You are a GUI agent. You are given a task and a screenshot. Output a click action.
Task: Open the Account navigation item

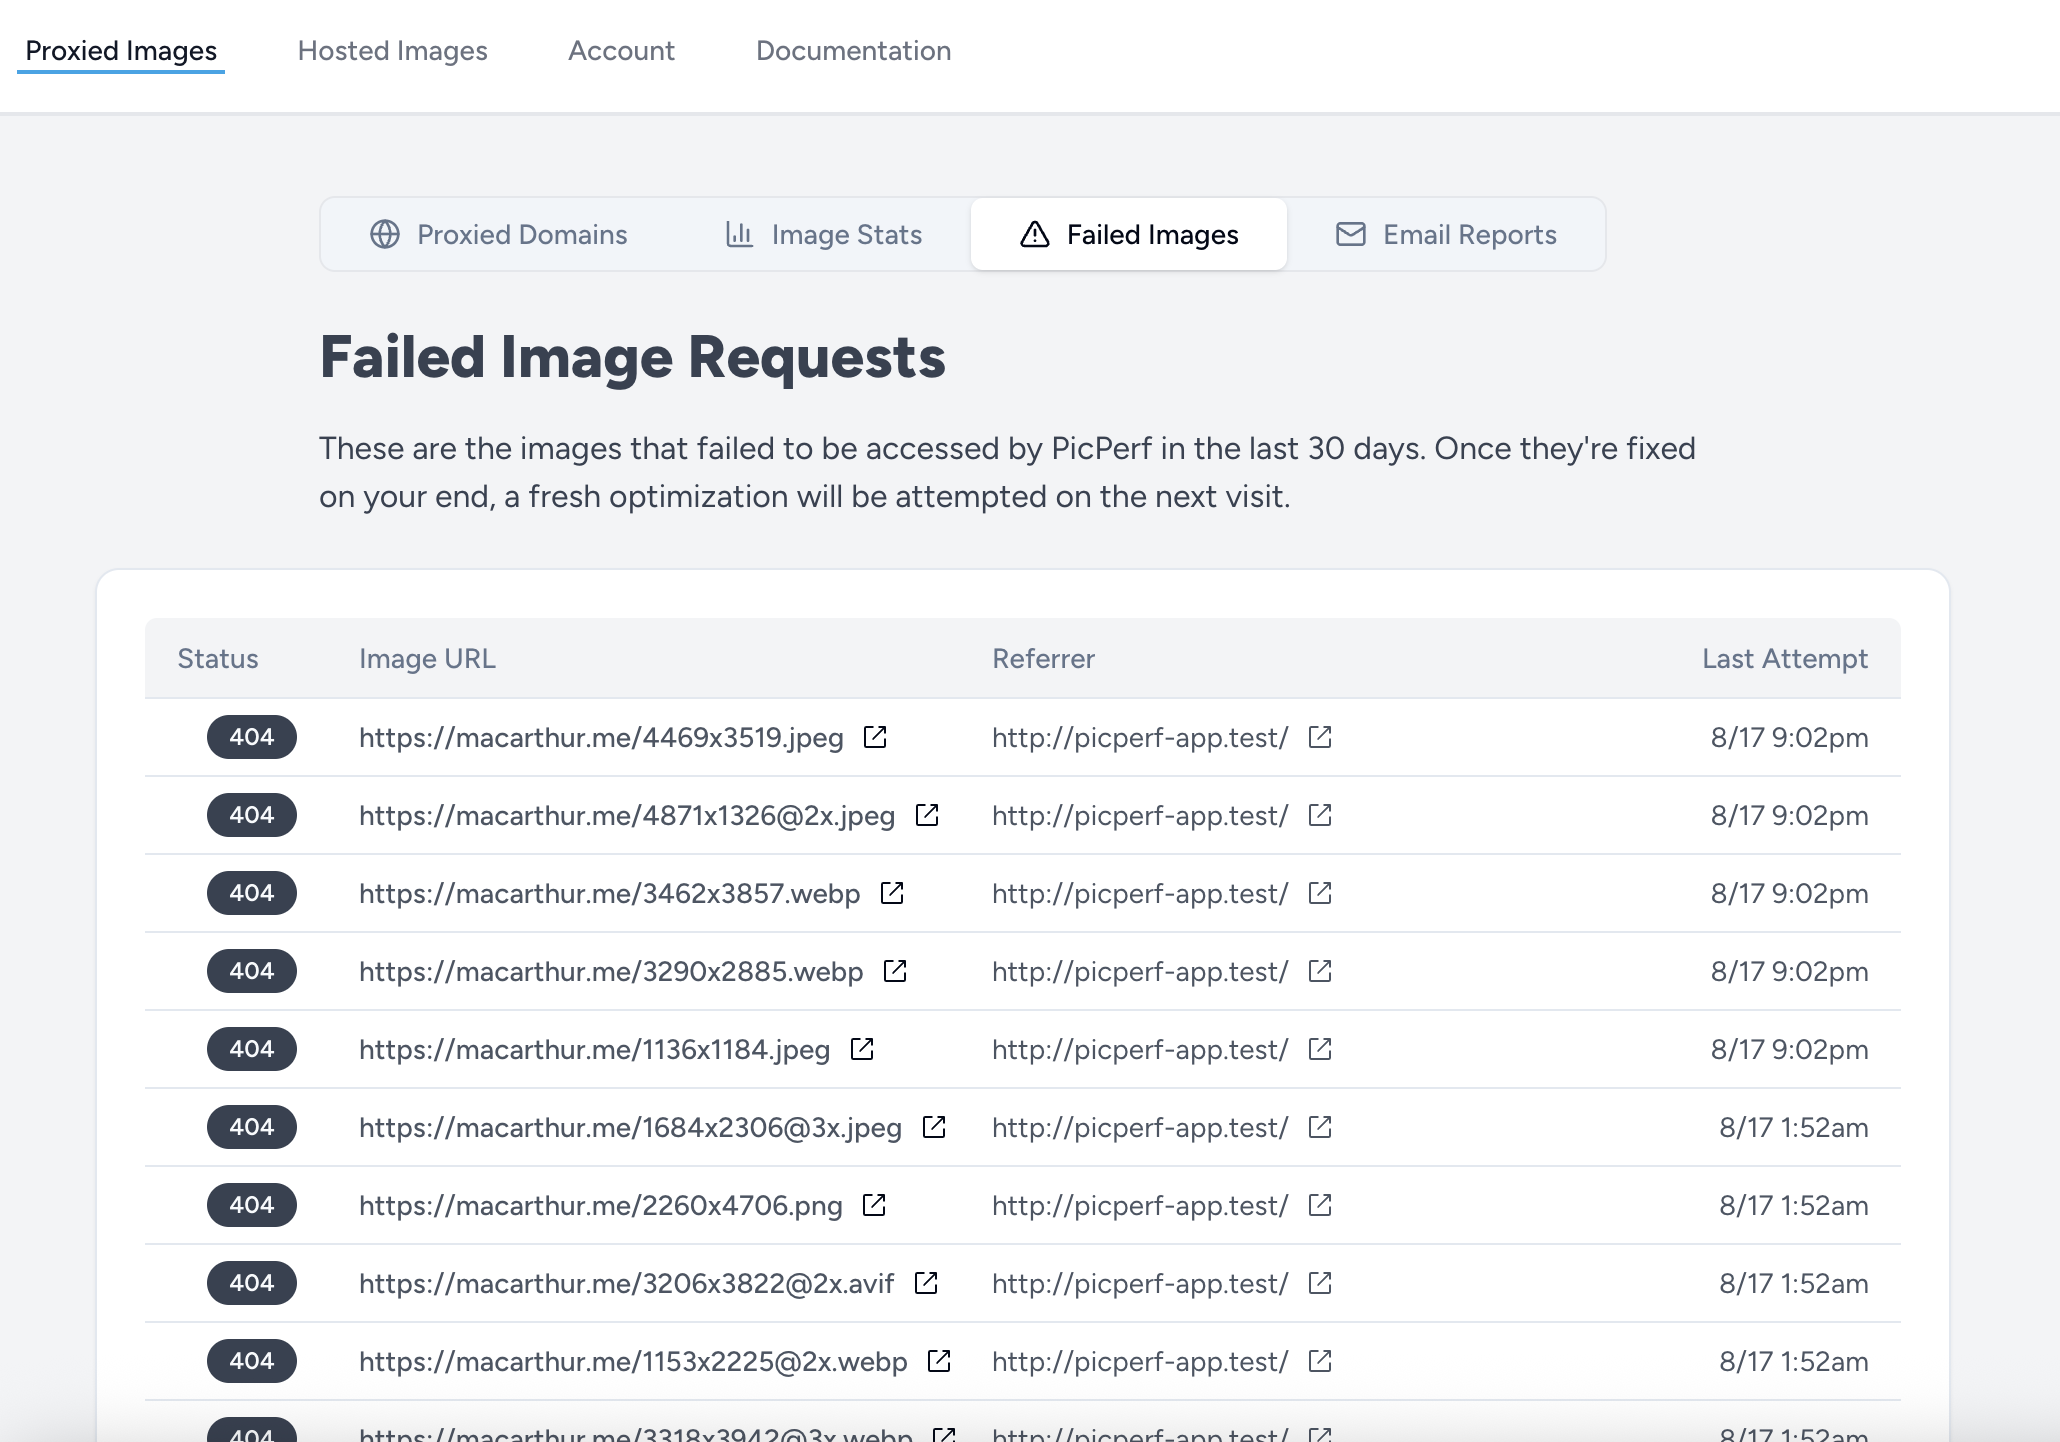[x=621, y=51]
